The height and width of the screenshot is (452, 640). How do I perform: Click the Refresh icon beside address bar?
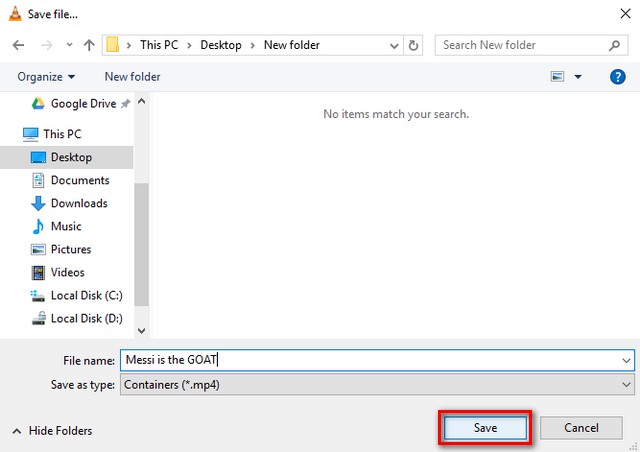[x=416, y=45]
